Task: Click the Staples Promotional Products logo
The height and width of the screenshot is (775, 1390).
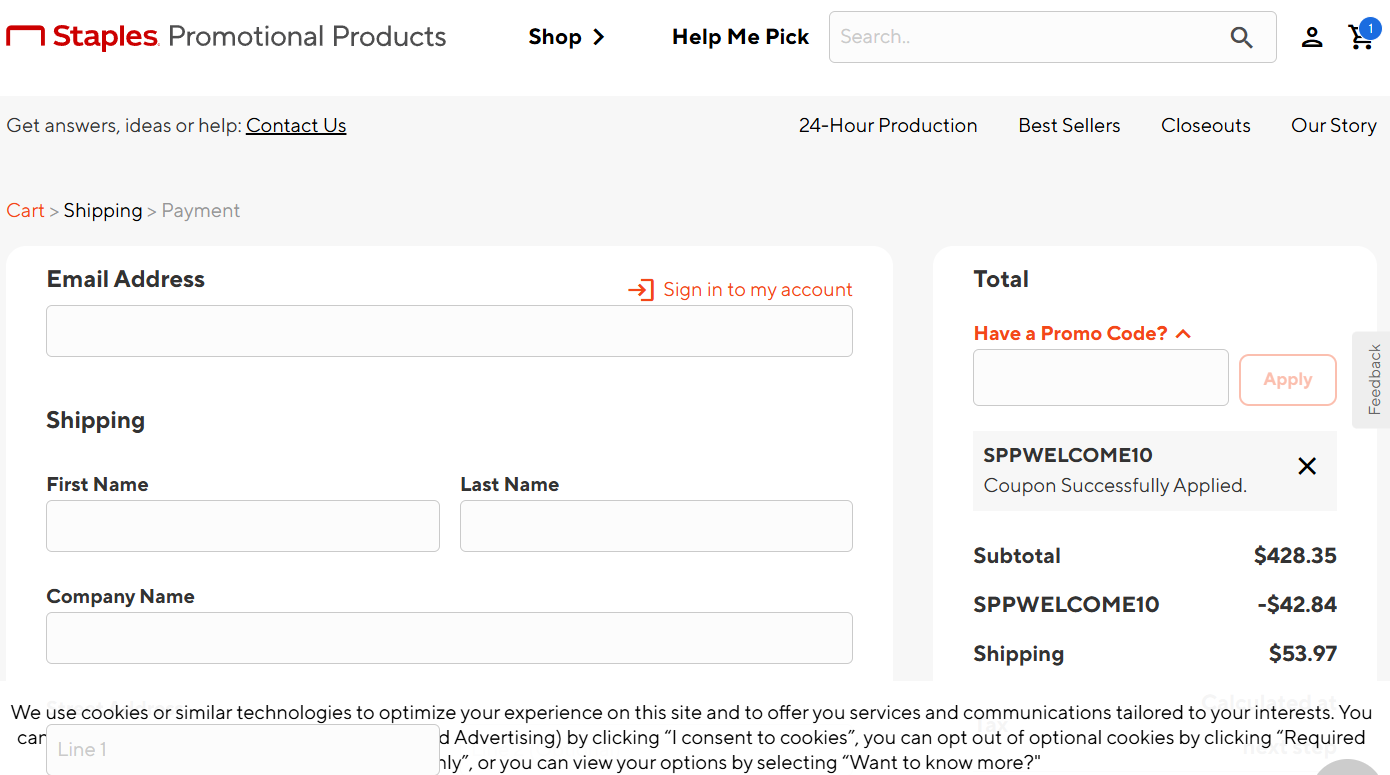Action: [226, 37]
